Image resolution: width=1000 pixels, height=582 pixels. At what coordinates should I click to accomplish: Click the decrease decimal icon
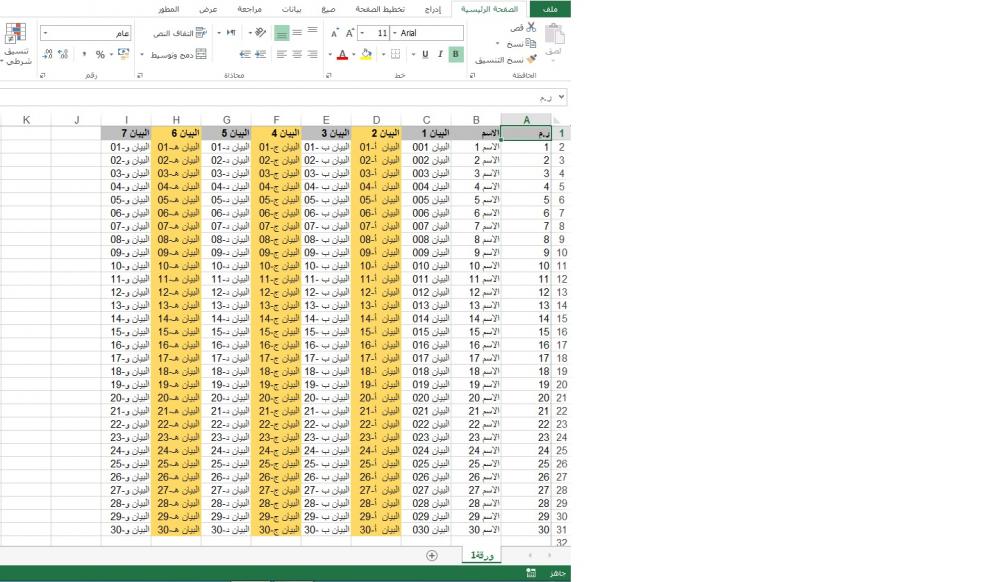(x=47, y=54)
